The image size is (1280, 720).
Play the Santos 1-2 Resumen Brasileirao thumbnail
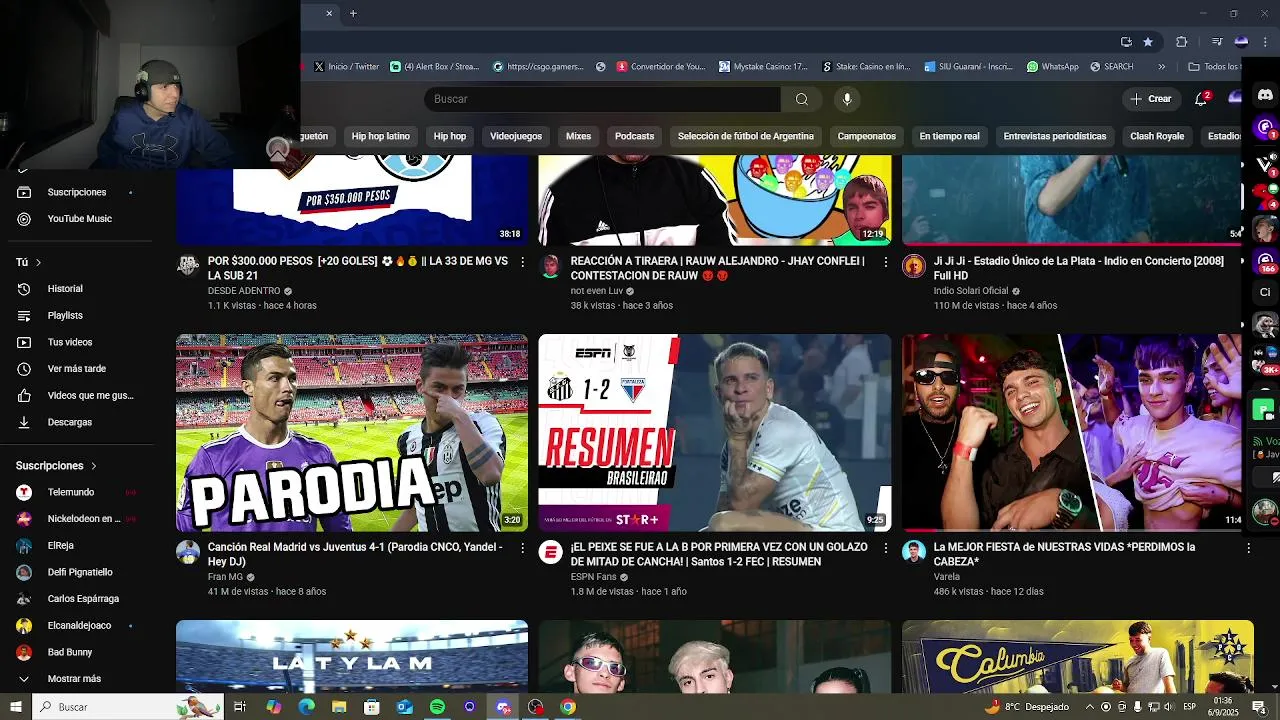tap(714, 433)
